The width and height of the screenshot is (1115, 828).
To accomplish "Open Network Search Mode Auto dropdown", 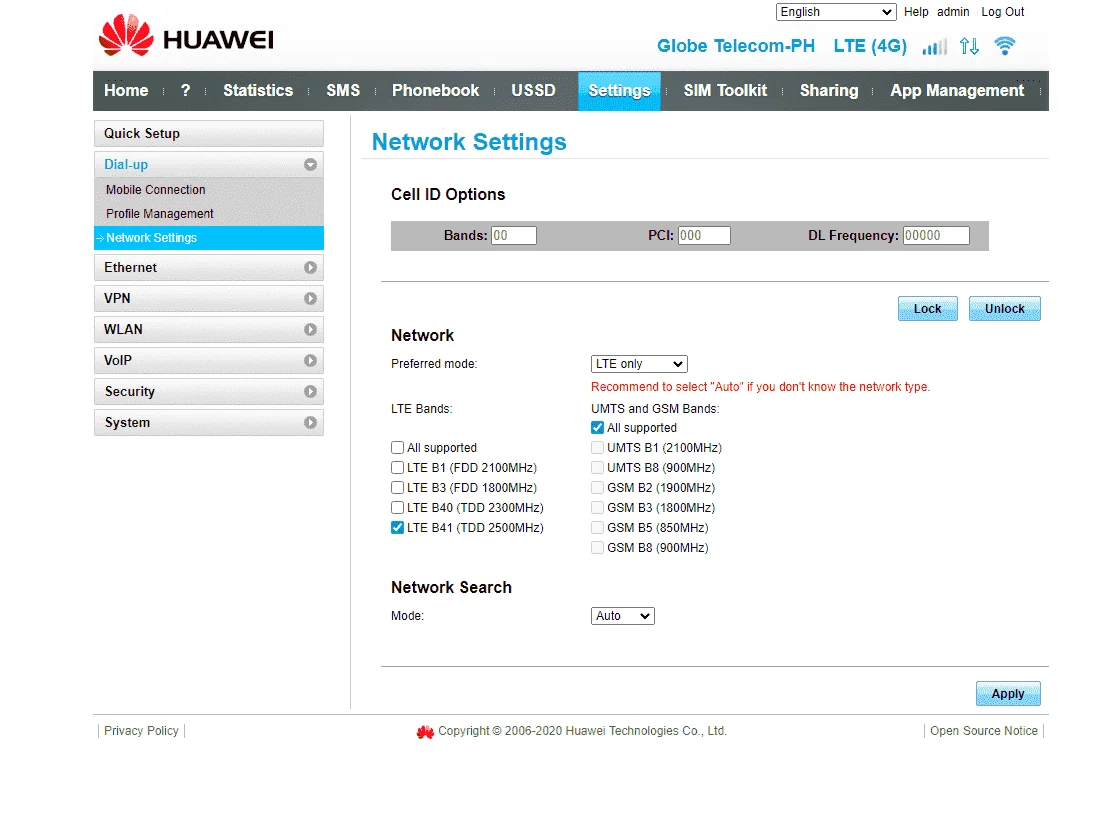I will click(x=622, y=615).
